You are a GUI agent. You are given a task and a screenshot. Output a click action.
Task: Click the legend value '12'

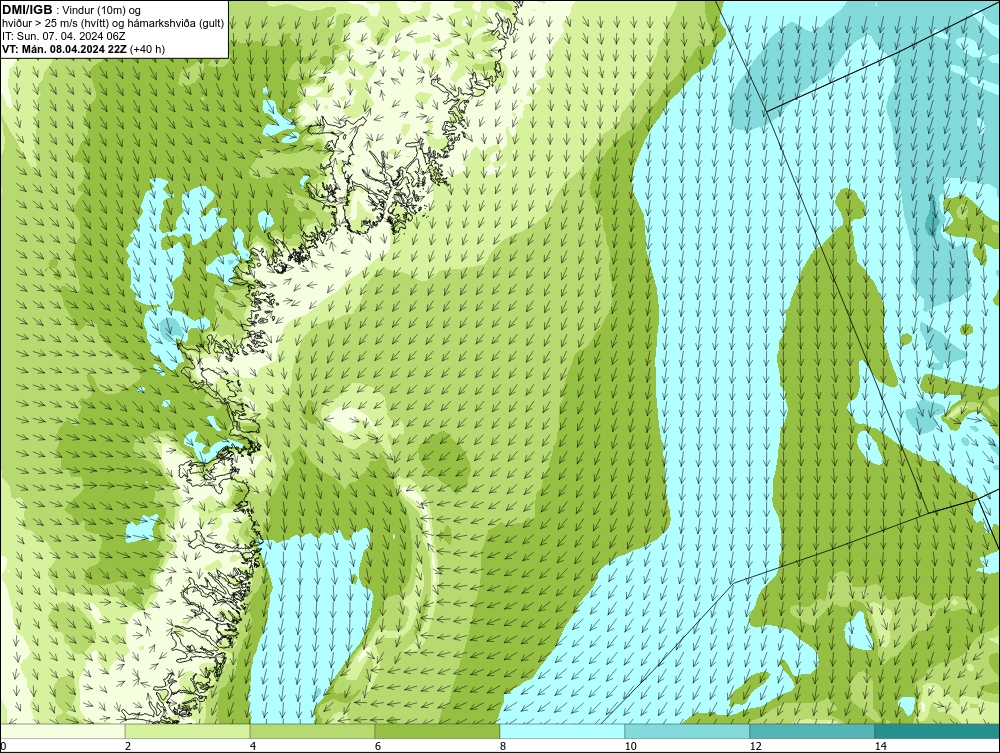click(x=756, y=746)
